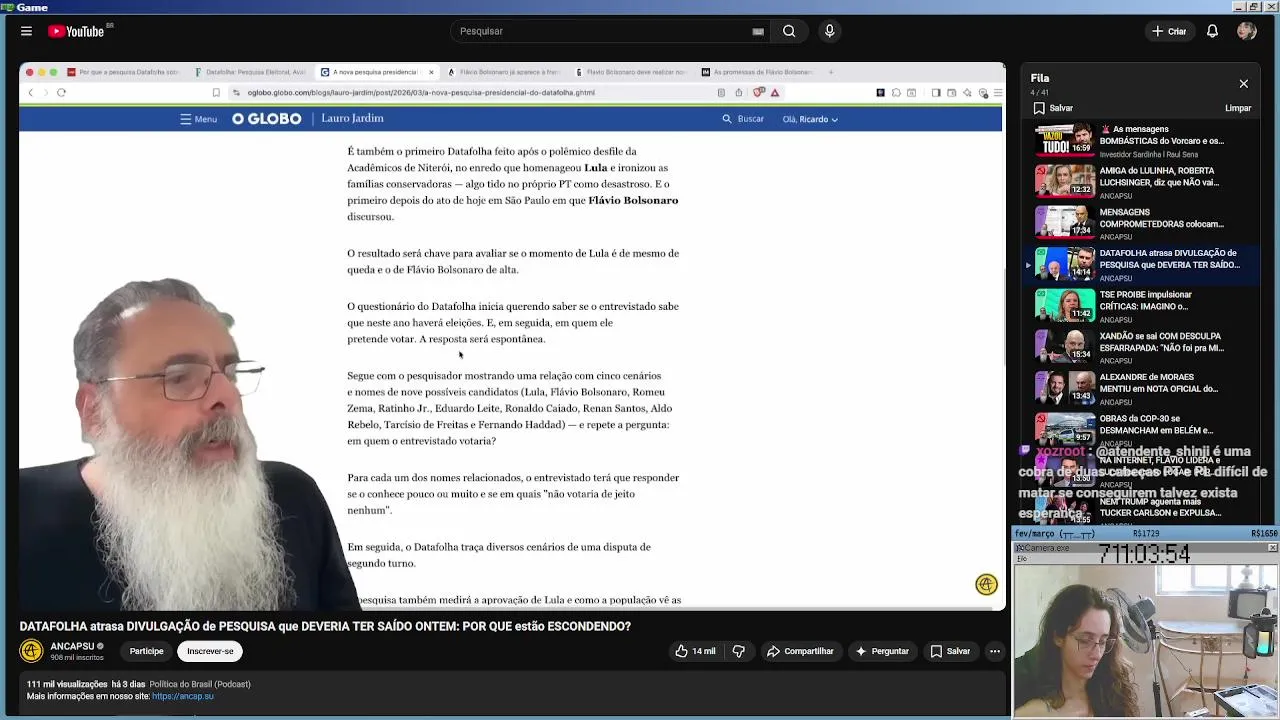Open a new tab with the plus button

click(830, 72)
